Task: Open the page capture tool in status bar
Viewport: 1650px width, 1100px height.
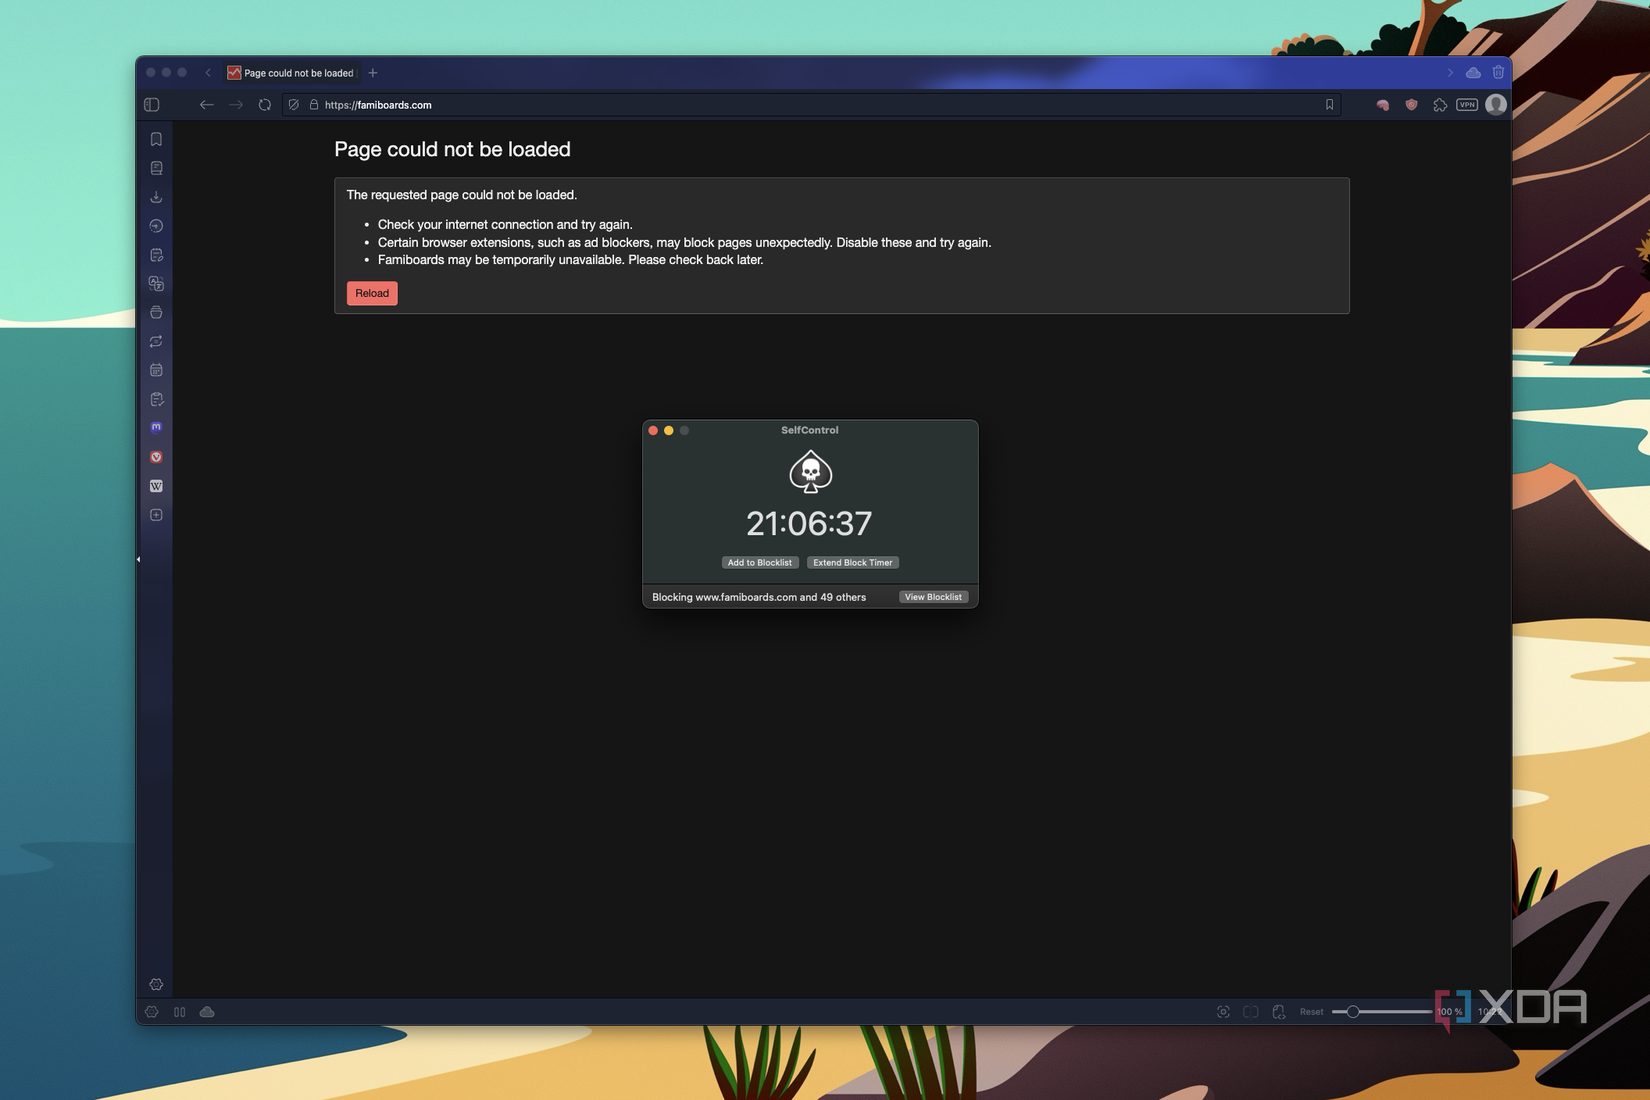Action: 1224,1012
